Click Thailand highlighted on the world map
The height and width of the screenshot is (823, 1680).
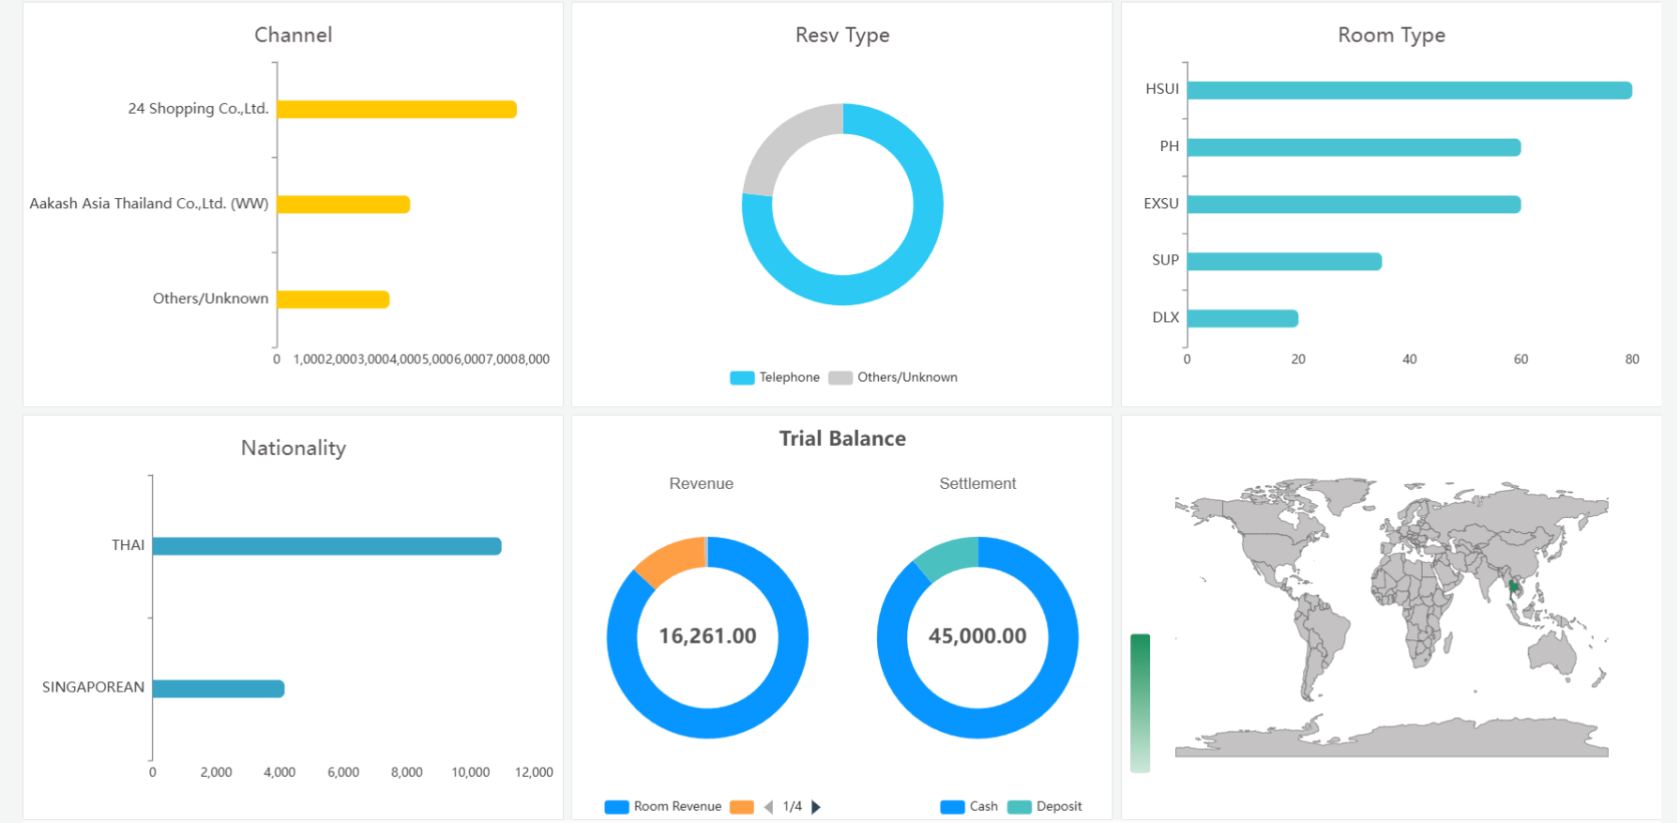coord(1514,586)
